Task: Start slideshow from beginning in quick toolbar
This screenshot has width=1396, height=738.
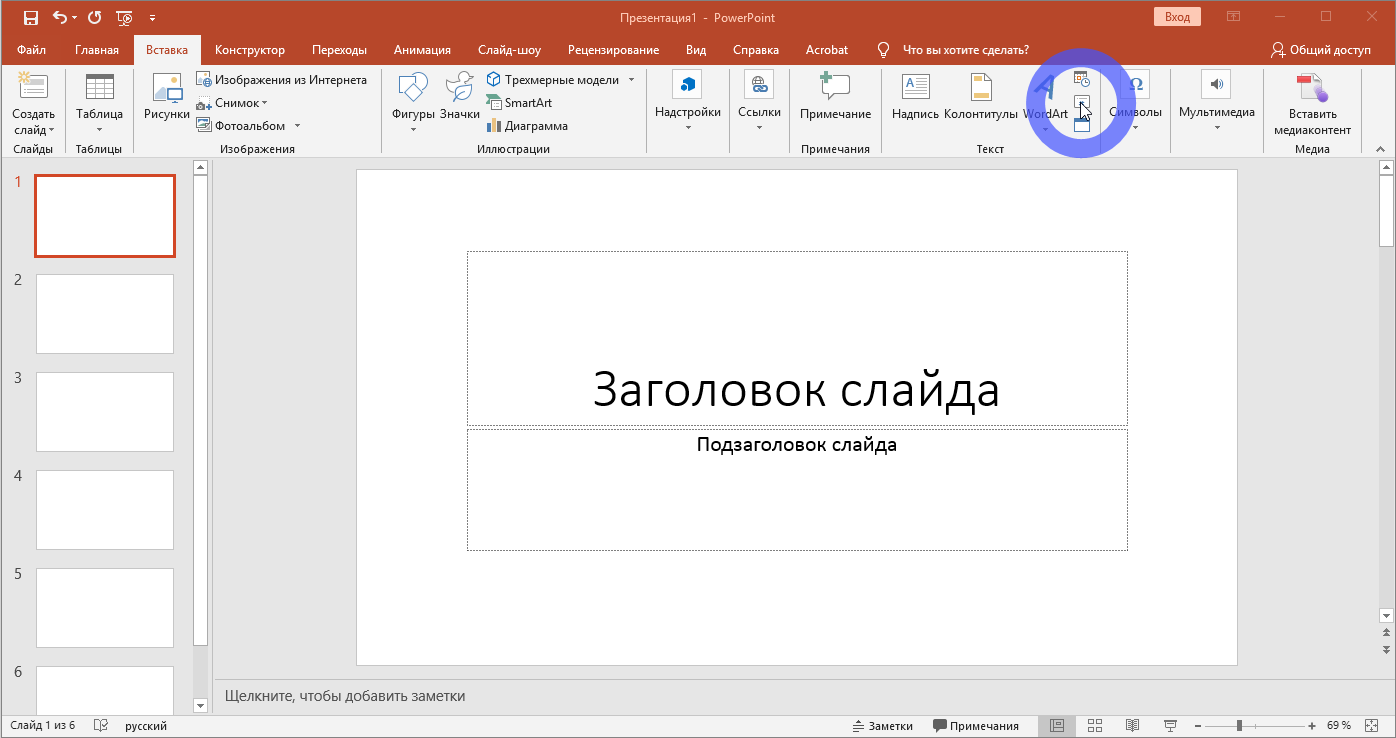Action: (x=125, y=17)
